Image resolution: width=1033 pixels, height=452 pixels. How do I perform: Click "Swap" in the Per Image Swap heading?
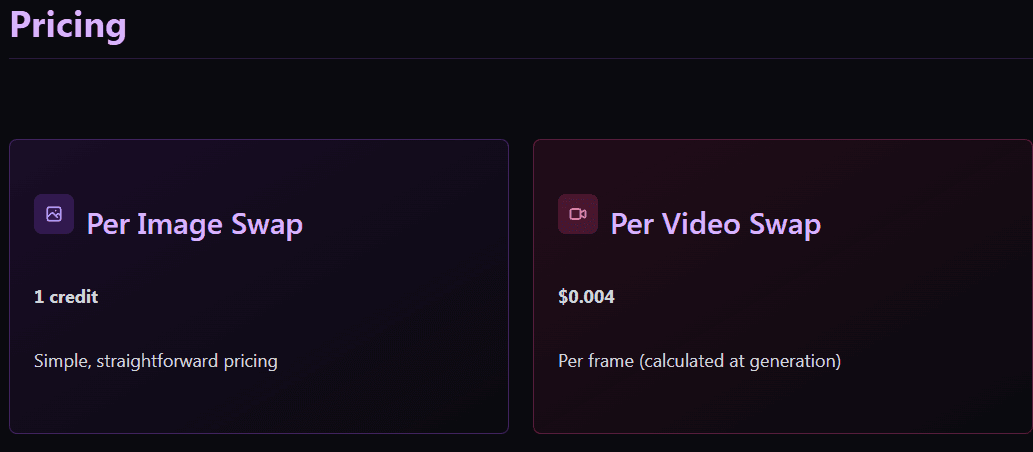267,224
